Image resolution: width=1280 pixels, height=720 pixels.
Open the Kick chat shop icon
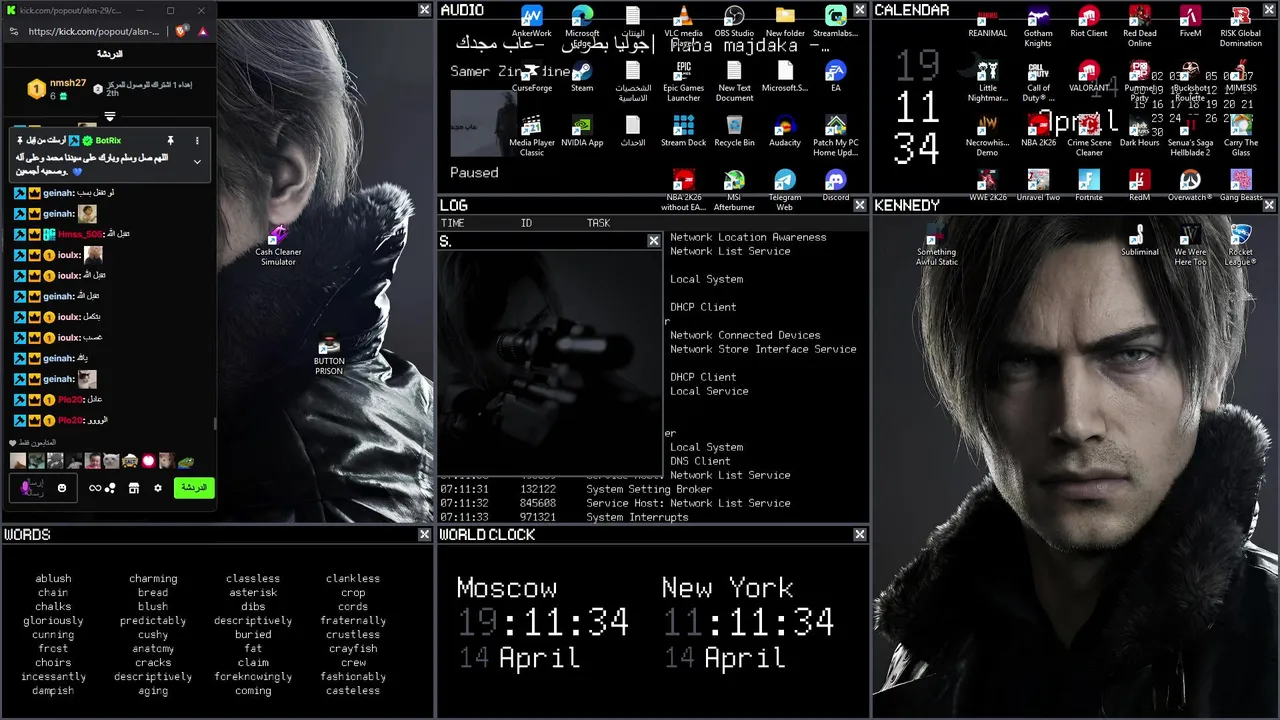pyautogui.click(x=133, y=488)
